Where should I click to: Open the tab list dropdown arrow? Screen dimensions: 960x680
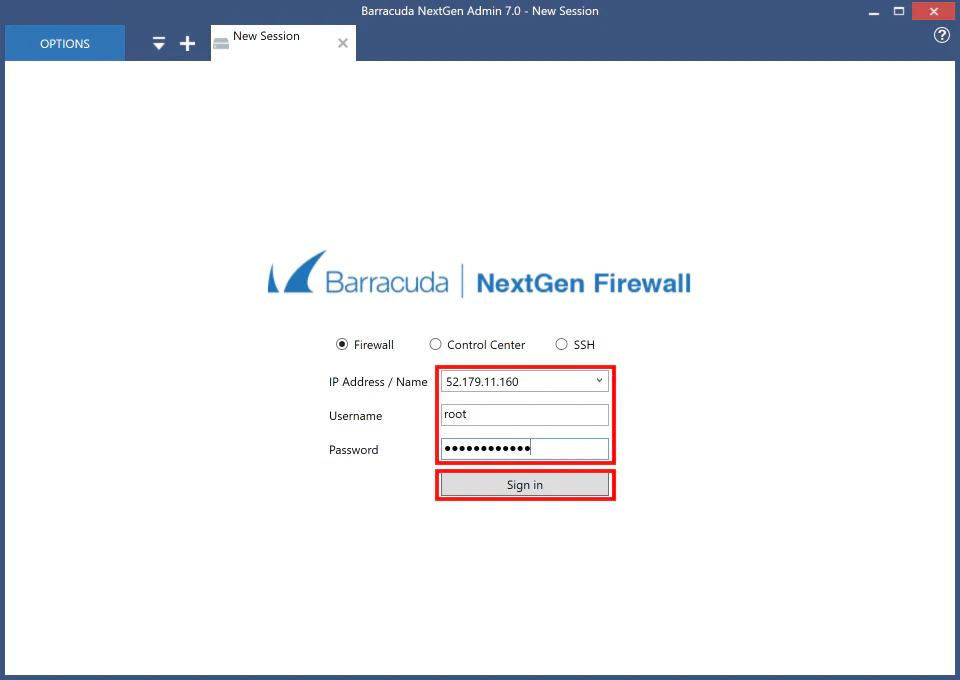pos(159,43)
